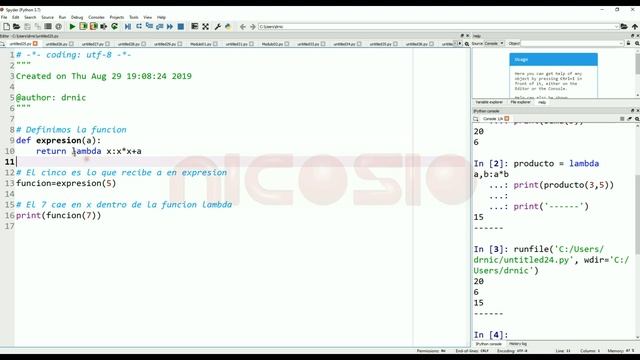Step over current line debug icon
The height and width of the screenshot is (360, 640).
click(x=139, y=27)
